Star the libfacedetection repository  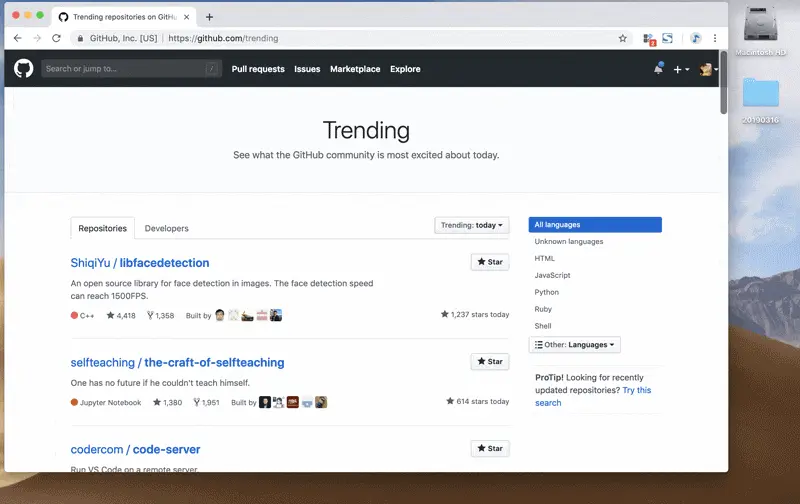point(490,262)
